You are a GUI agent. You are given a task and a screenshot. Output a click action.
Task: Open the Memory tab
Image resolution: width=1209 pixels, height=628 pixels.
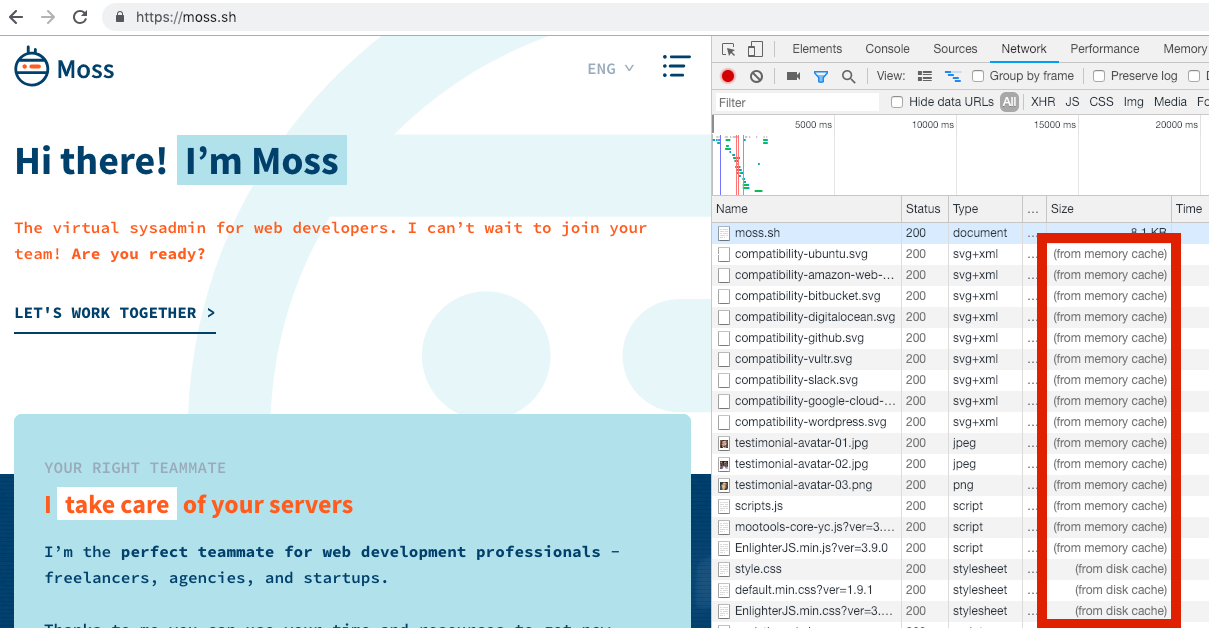click(1184, 49)
